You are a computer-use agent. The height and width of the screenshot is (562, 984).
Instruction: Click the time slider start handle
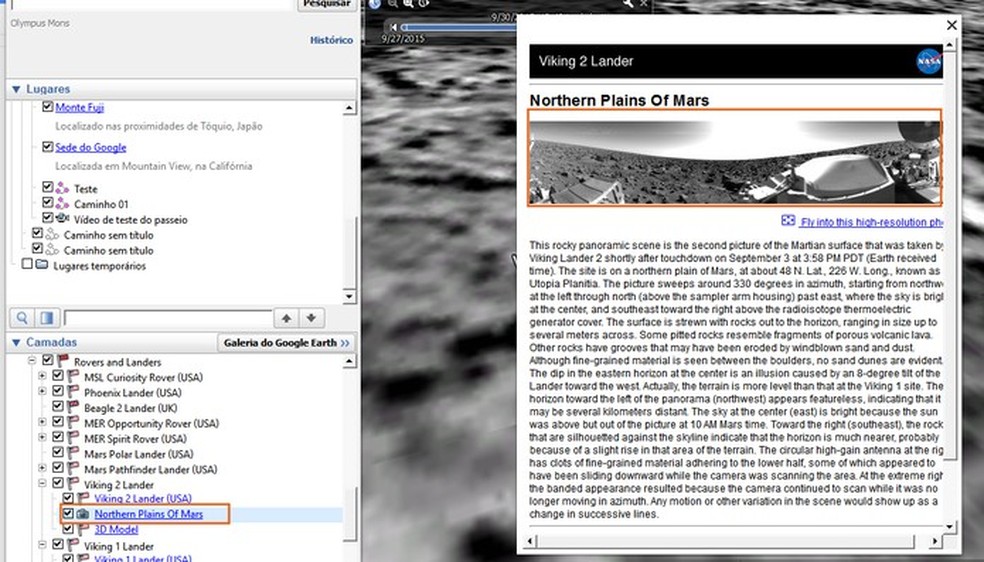(404, 28)
